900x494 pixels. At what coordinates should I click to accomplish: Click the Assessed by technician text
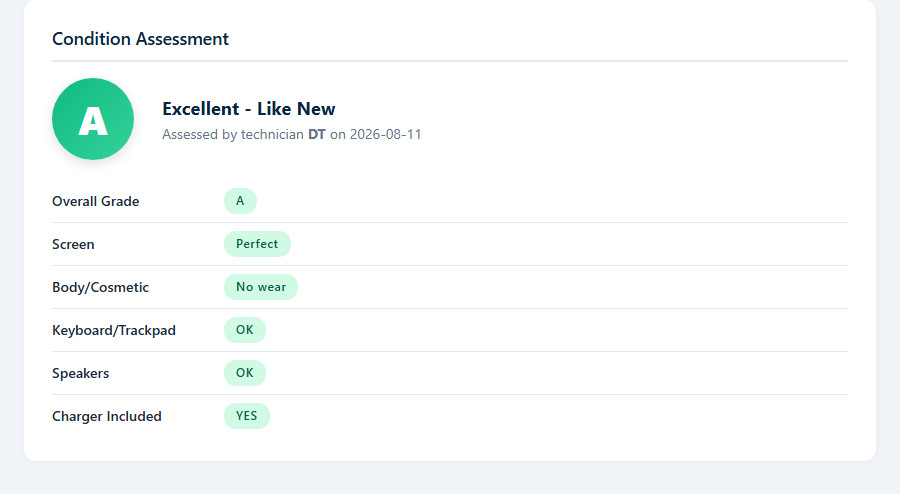click(233, 134)
